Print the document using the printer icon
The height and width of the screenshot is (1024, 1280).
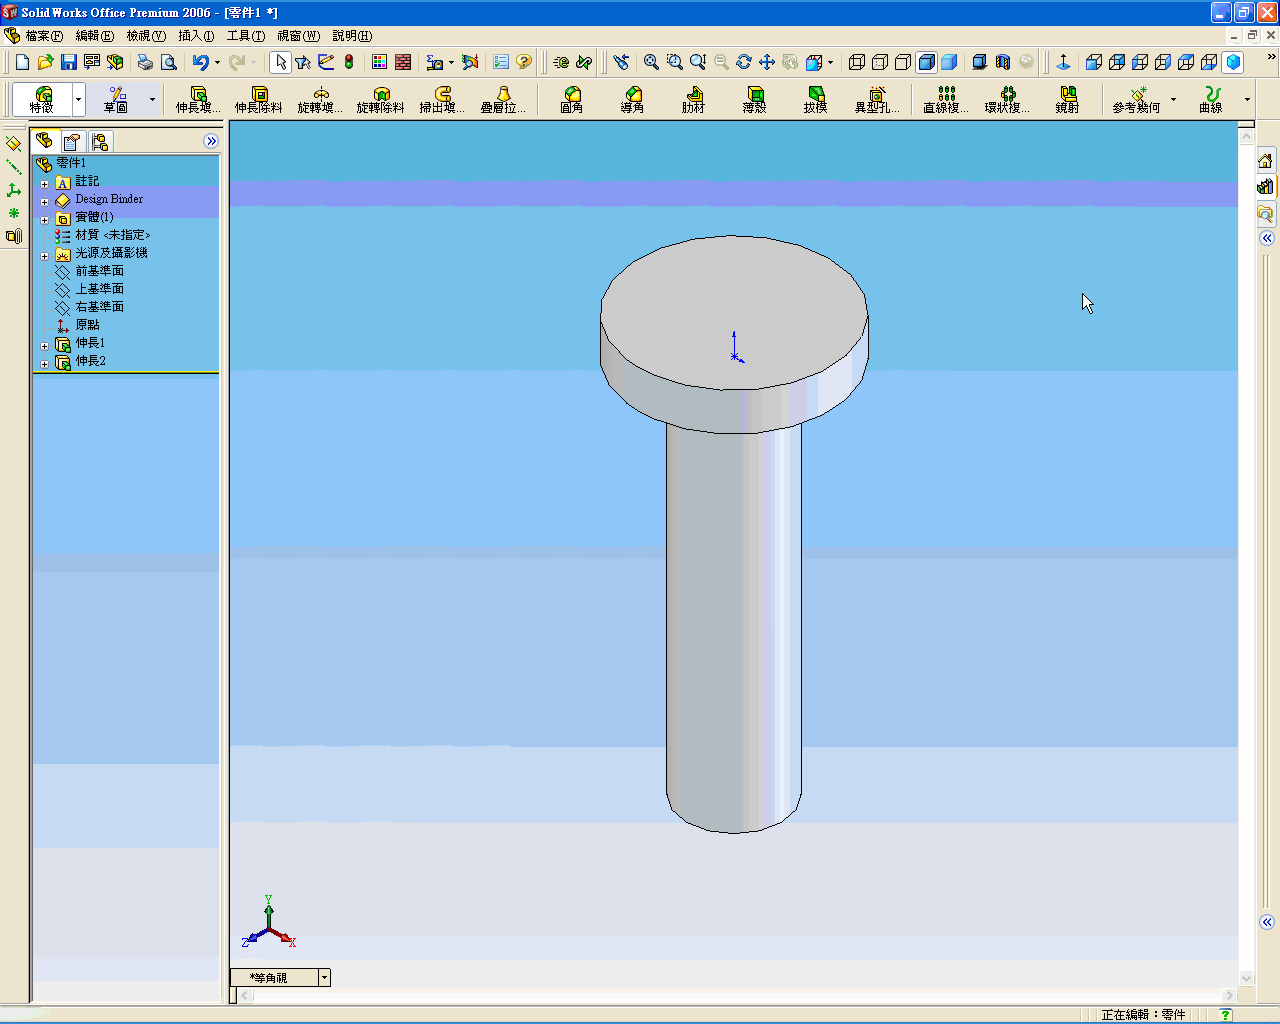[145, 62]
